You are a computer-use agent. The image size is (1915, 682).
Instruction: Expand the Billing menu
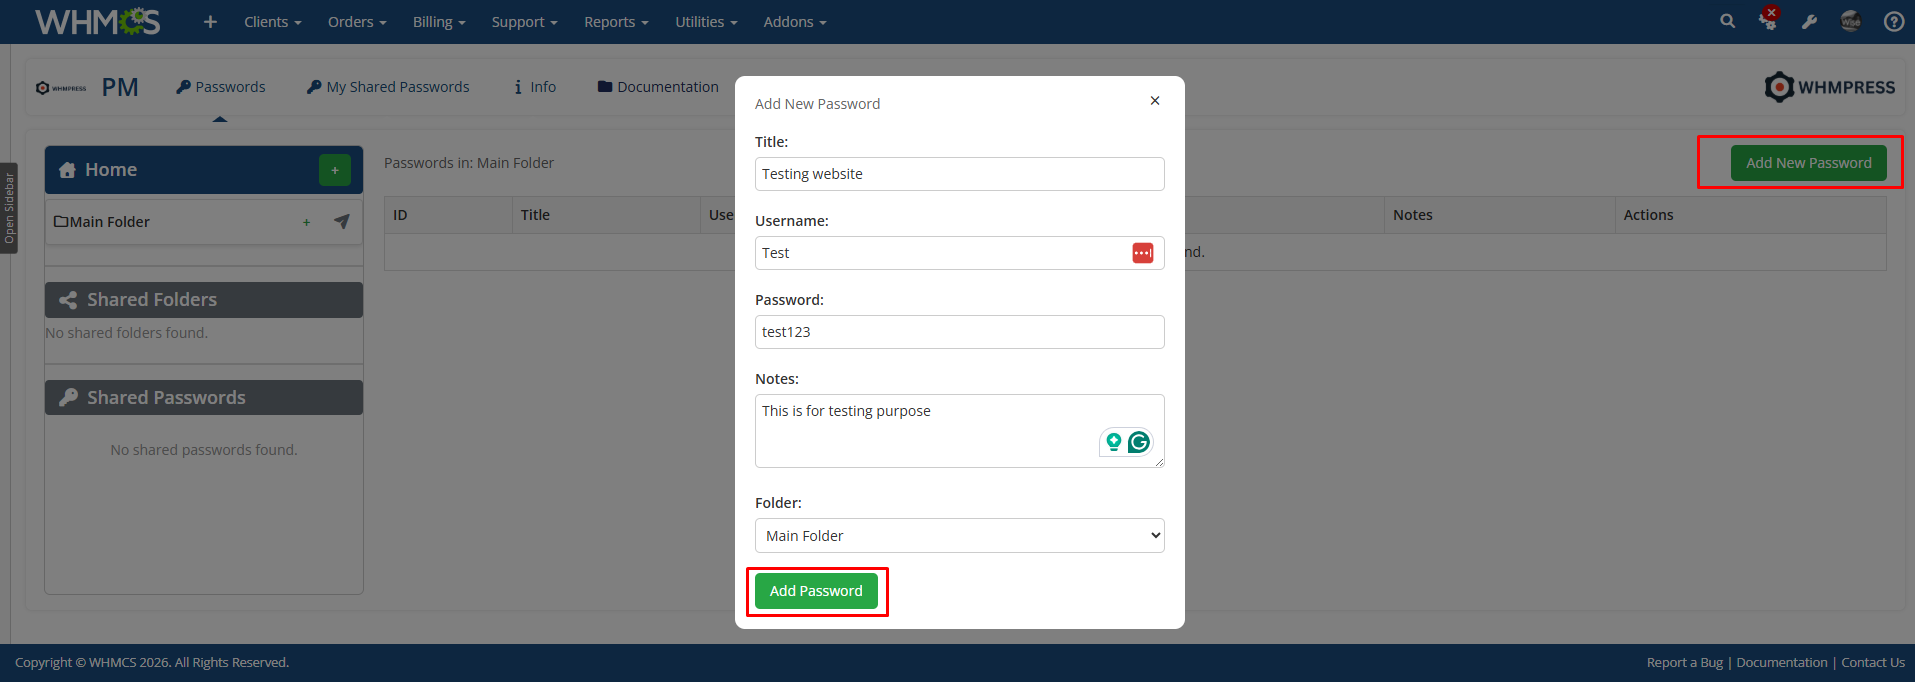pyautogui.click(x=438, y=22)
